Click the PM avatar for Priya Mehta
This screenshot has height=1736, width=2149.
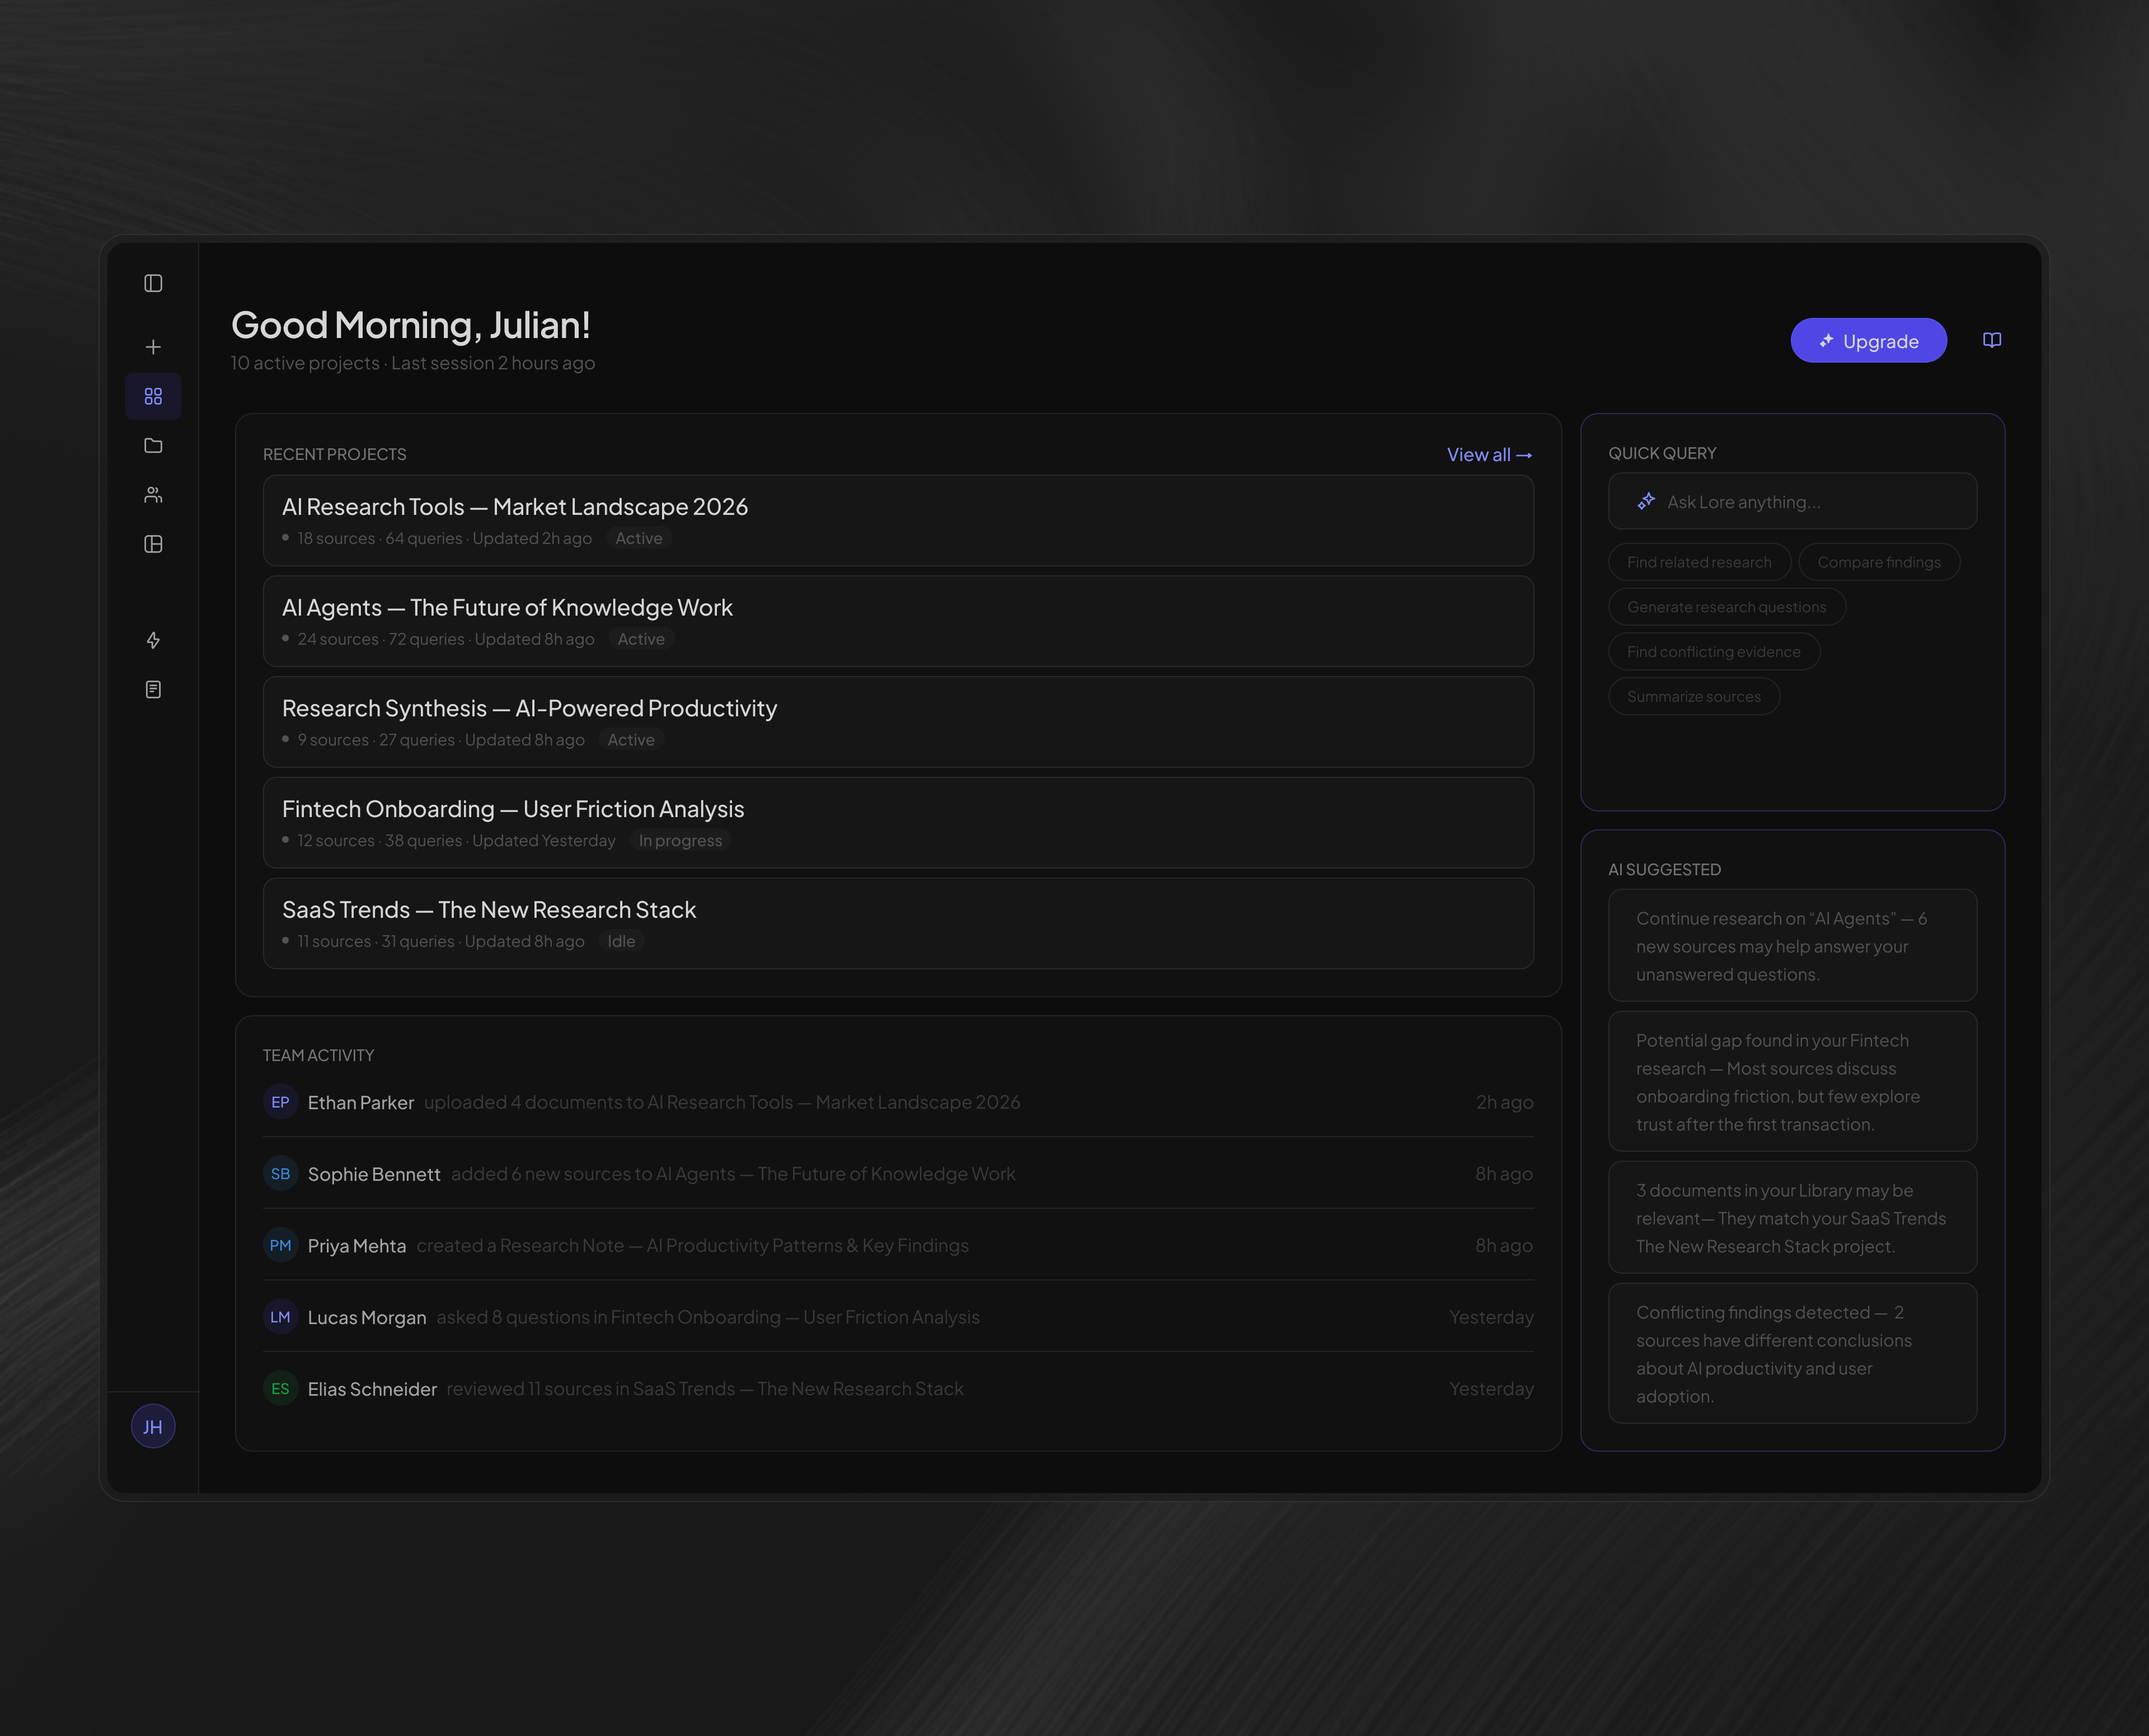280,1245
